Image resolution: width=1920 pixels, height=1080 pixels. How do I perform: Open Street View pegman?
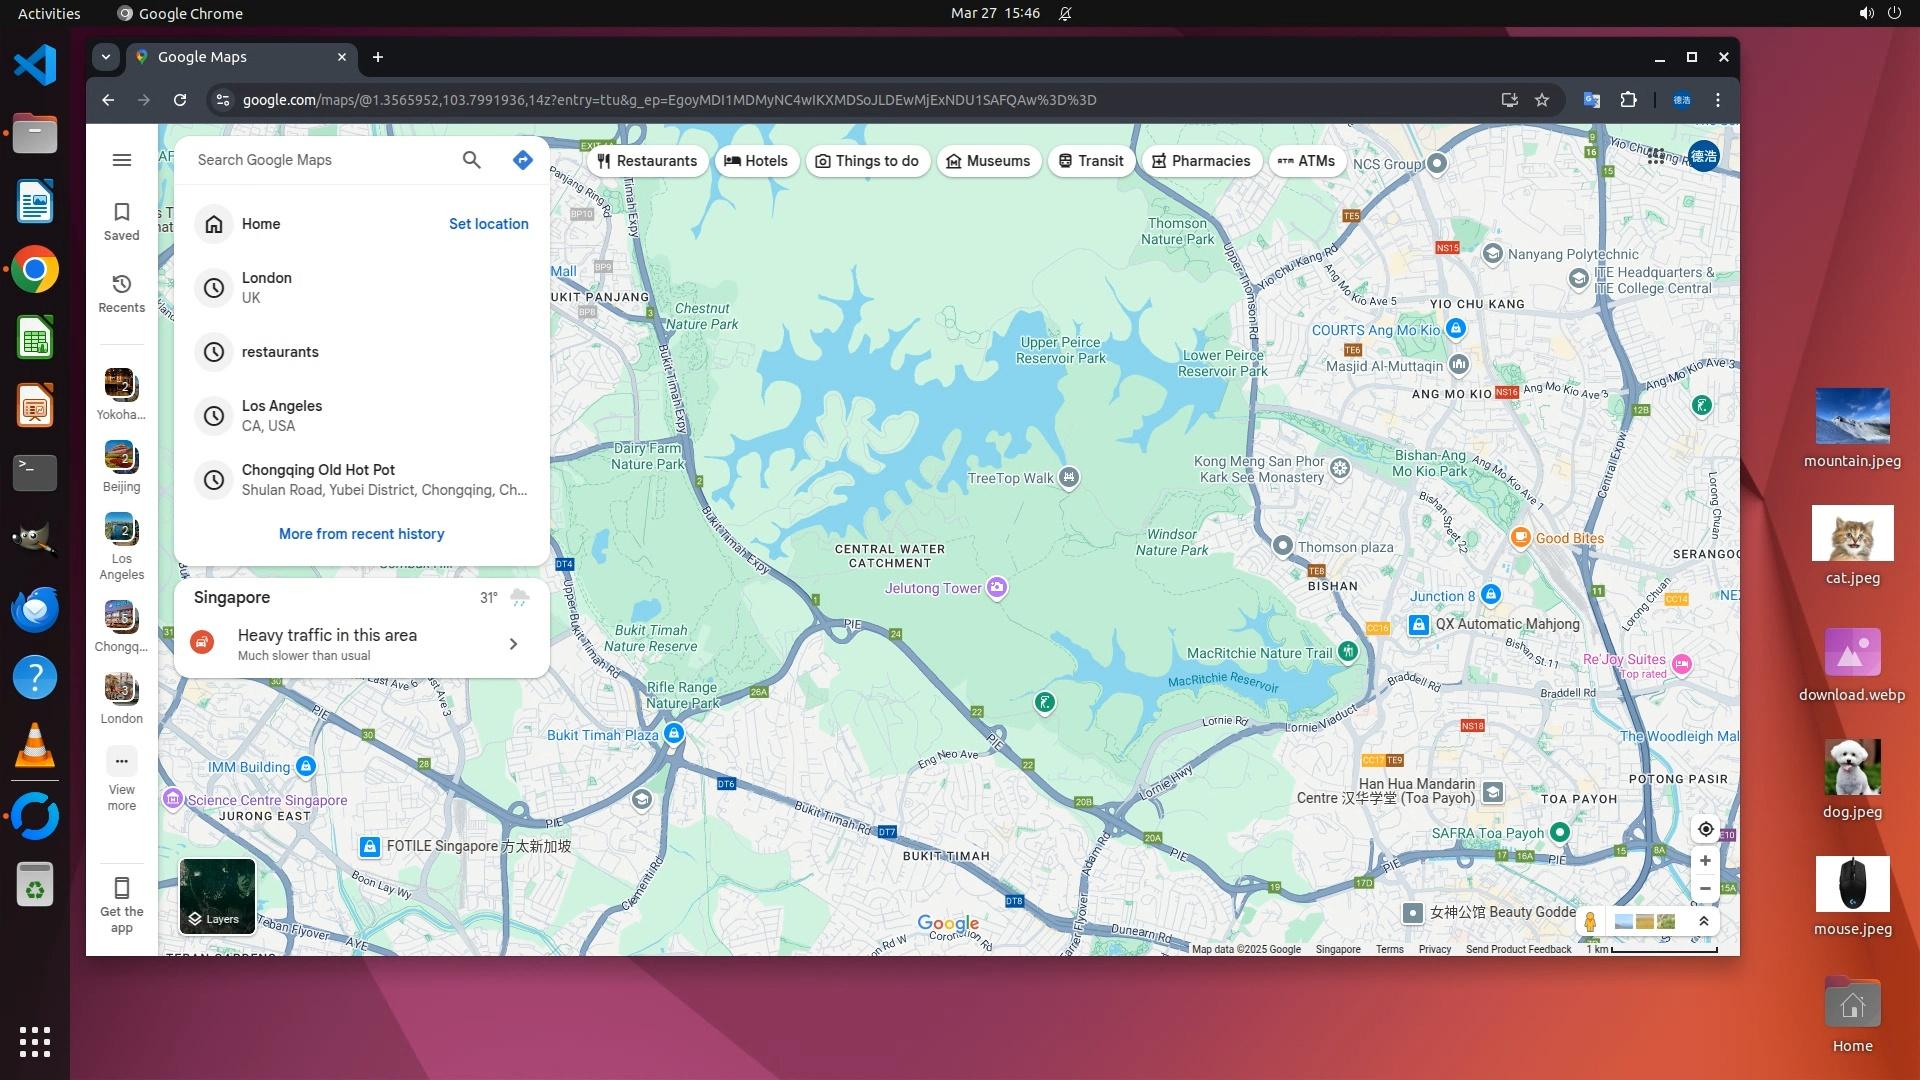tap(1590, 921)
